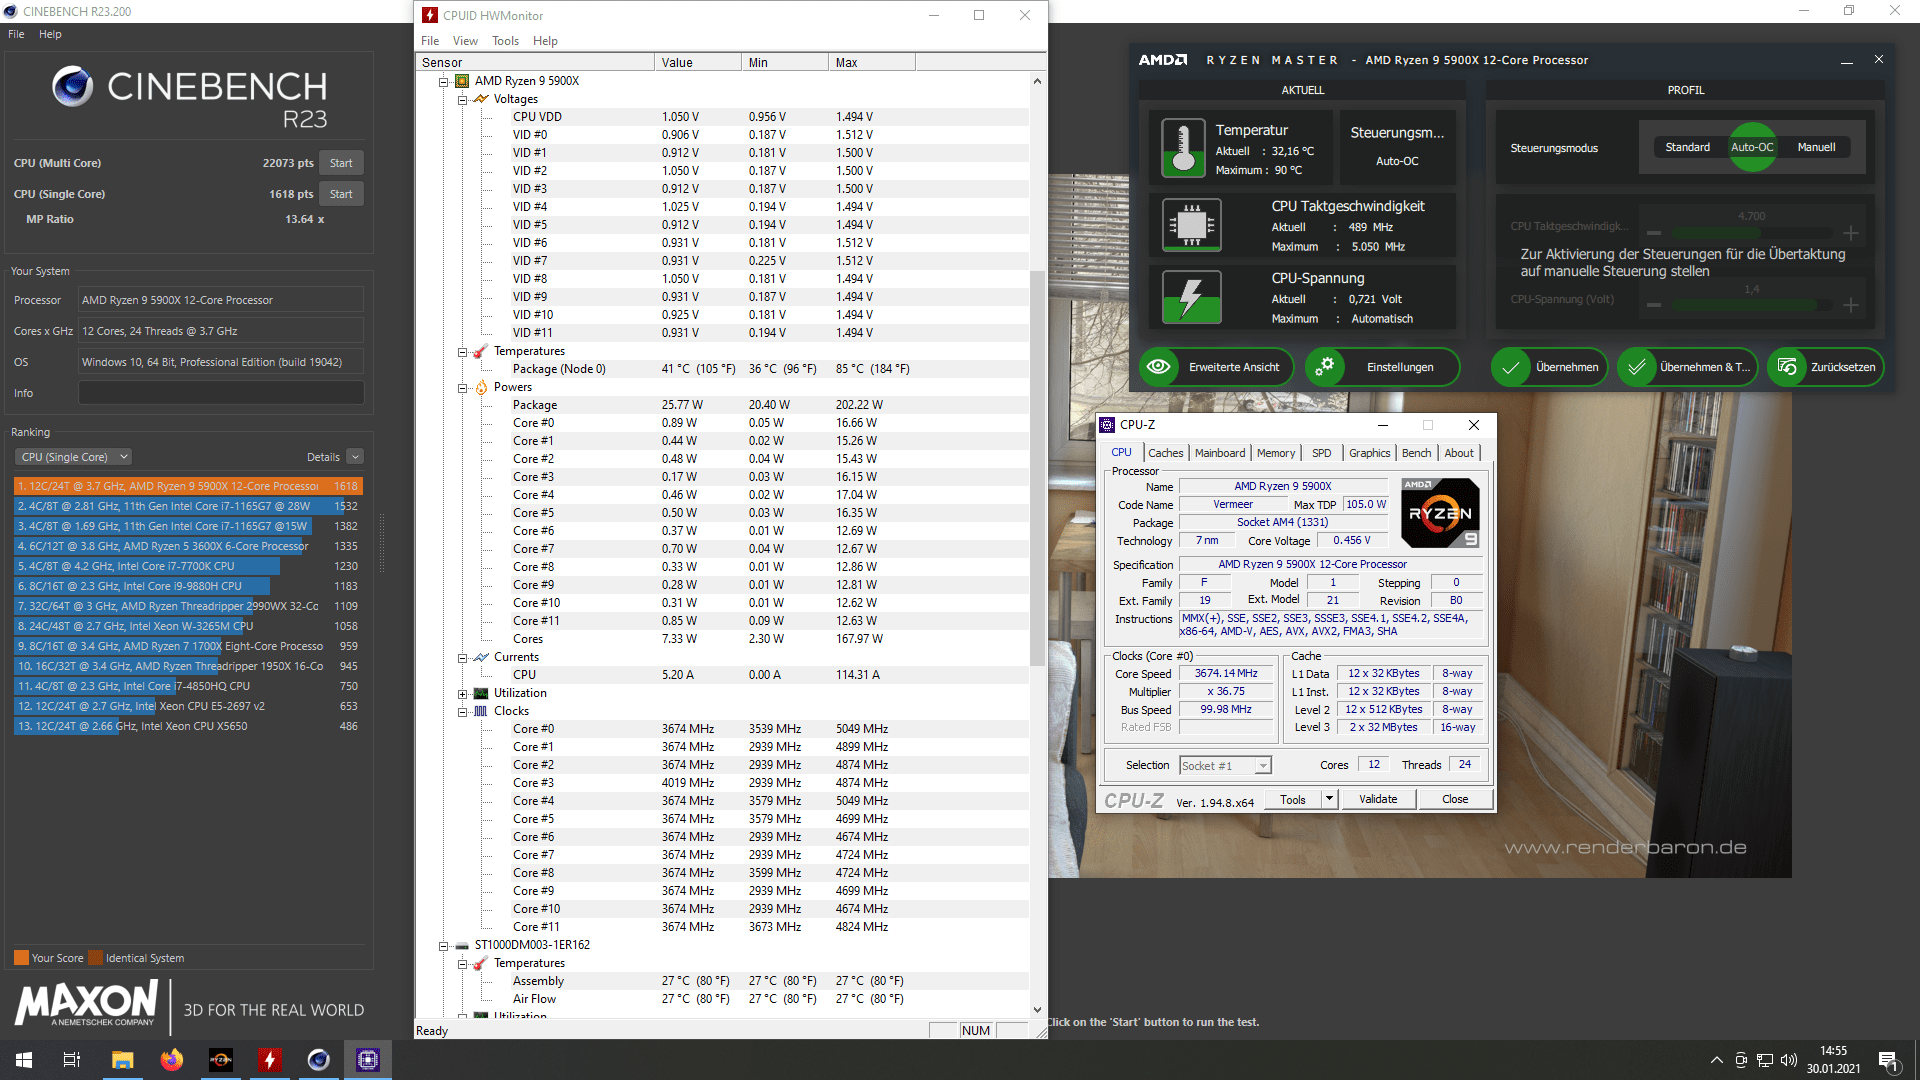Image resolution: width=1920 pixels, height=1080 pixels.
Task: Open the Tools menu in HWMonitor
Action: pos(505,41)
